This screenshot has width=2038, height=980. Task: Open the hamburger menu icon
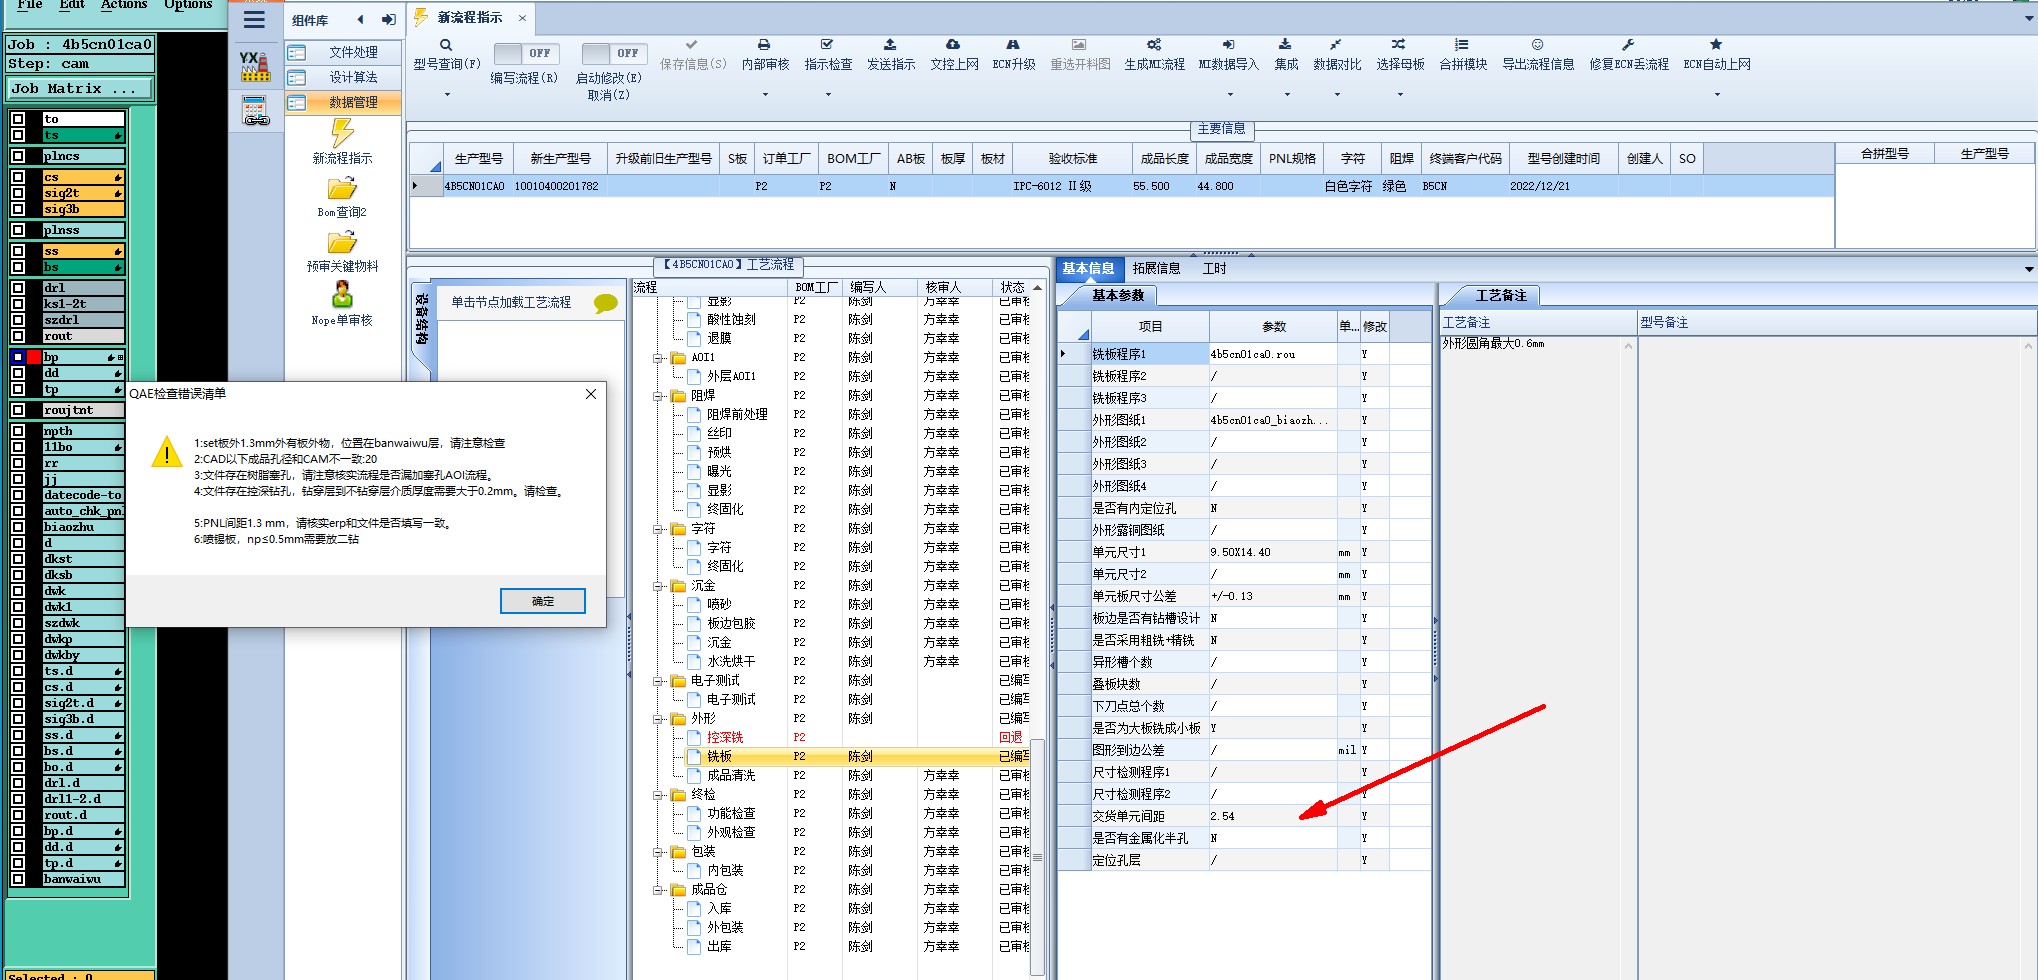click(x=255, y=20)
